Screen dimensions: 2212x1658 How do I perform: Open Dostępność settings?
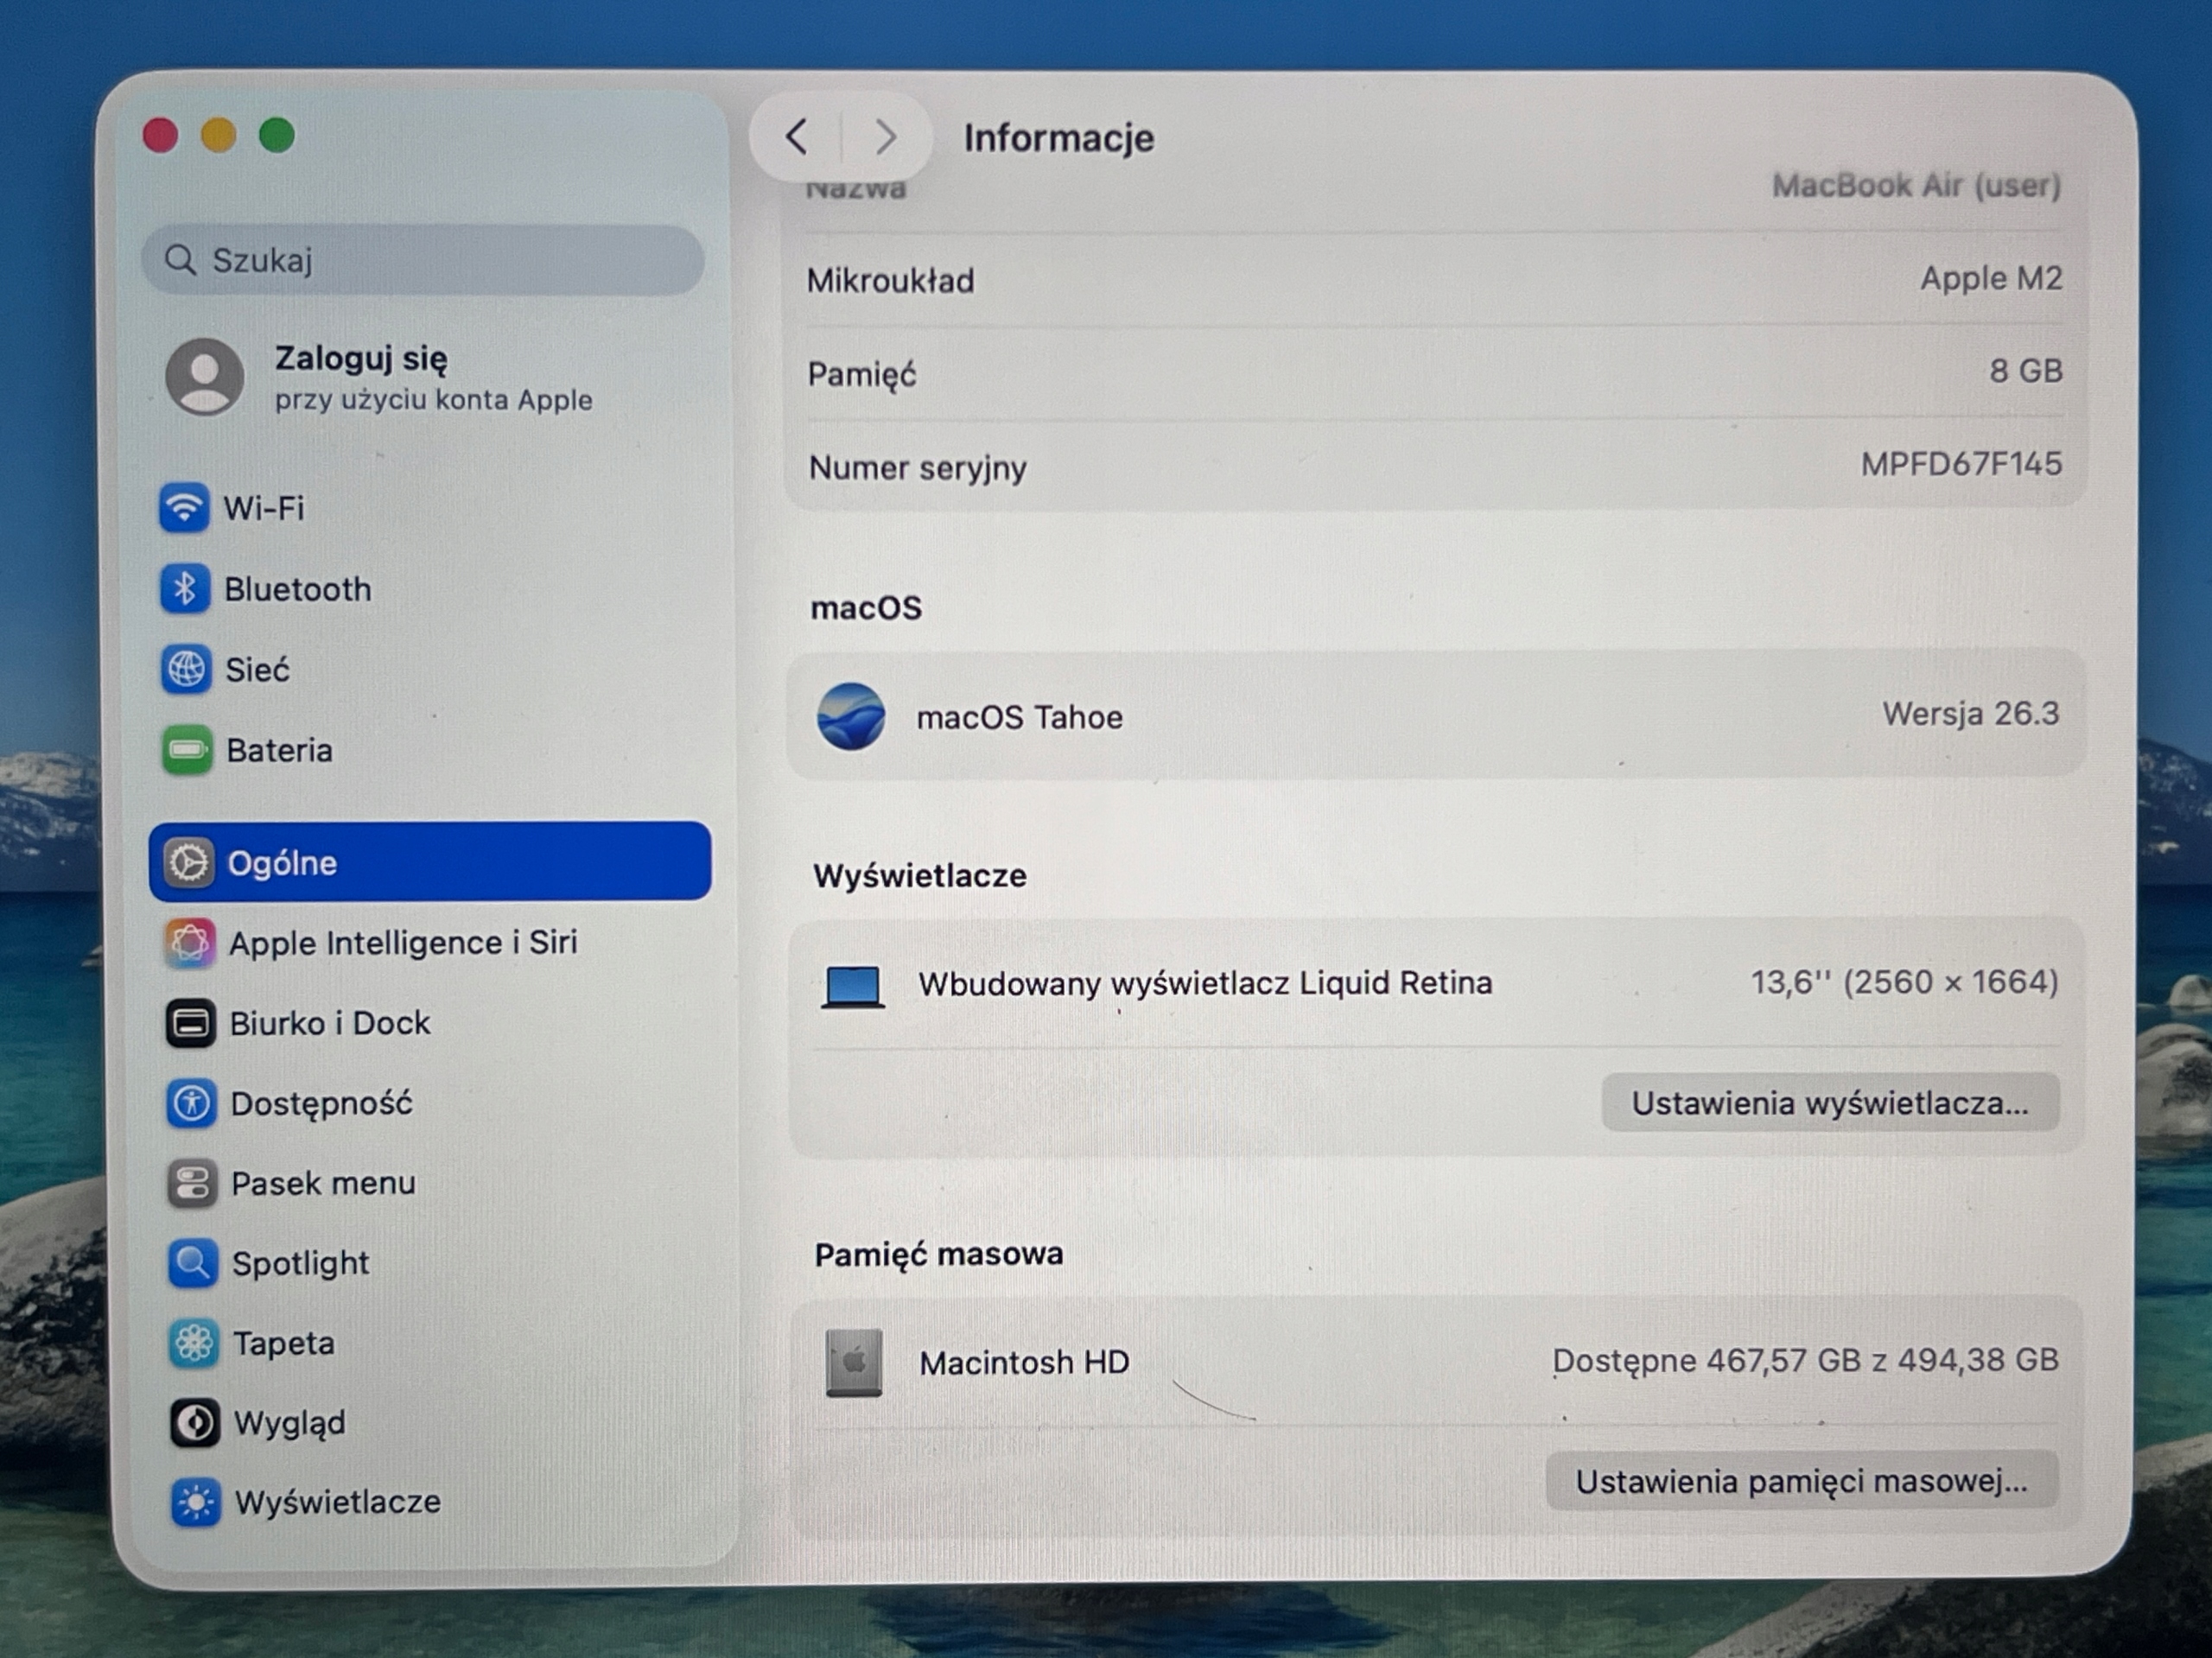[430, 1103]
